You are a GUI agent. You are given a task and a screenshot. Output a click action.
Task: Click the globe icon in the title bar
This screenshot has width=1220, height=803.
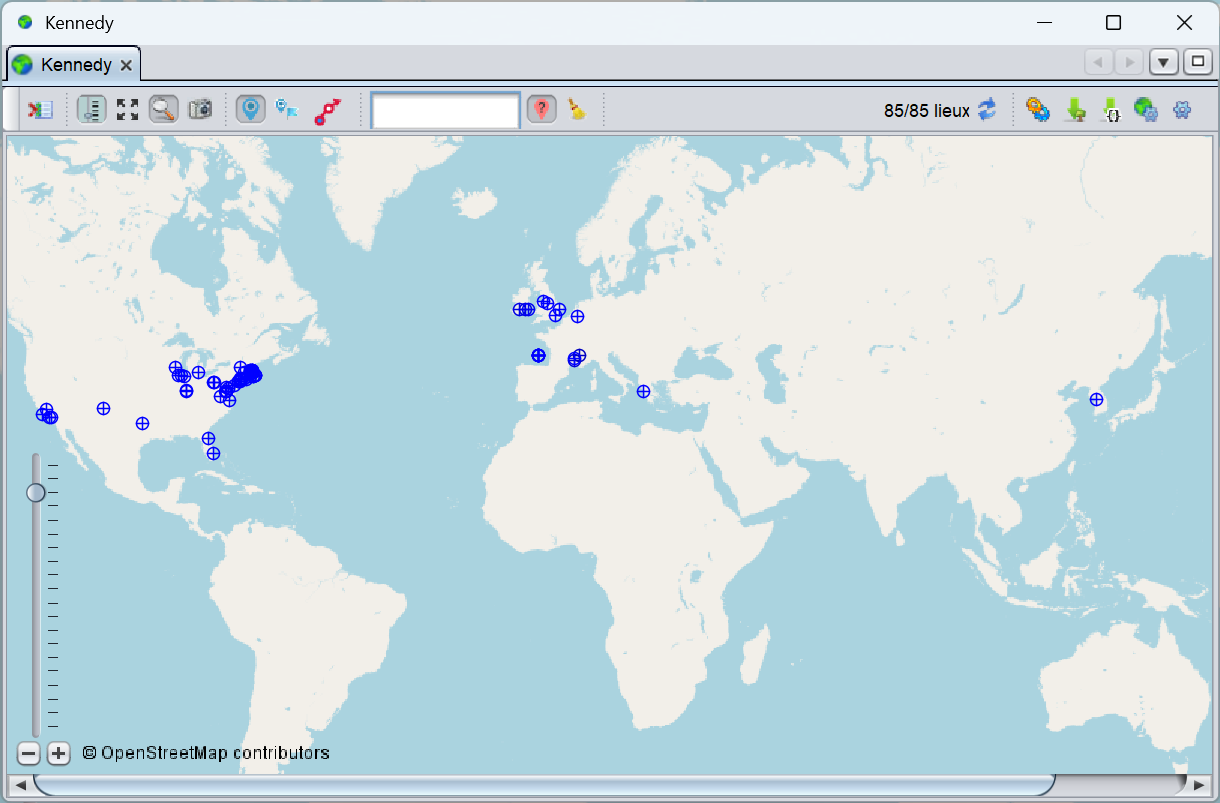pos(25,22)
